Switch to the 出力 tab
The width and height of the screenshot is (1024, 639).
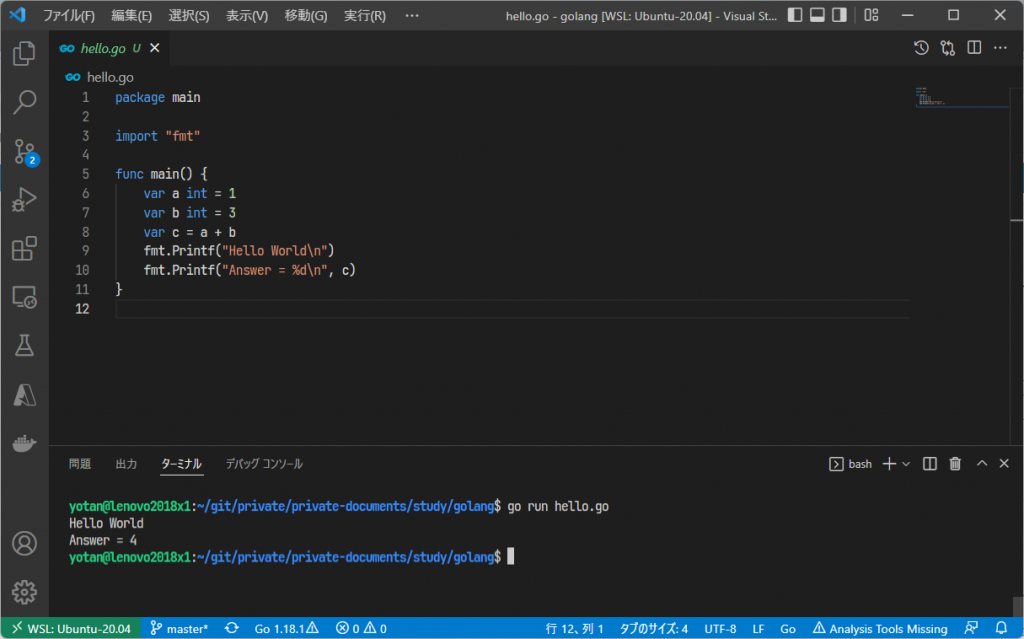[126, 464]
